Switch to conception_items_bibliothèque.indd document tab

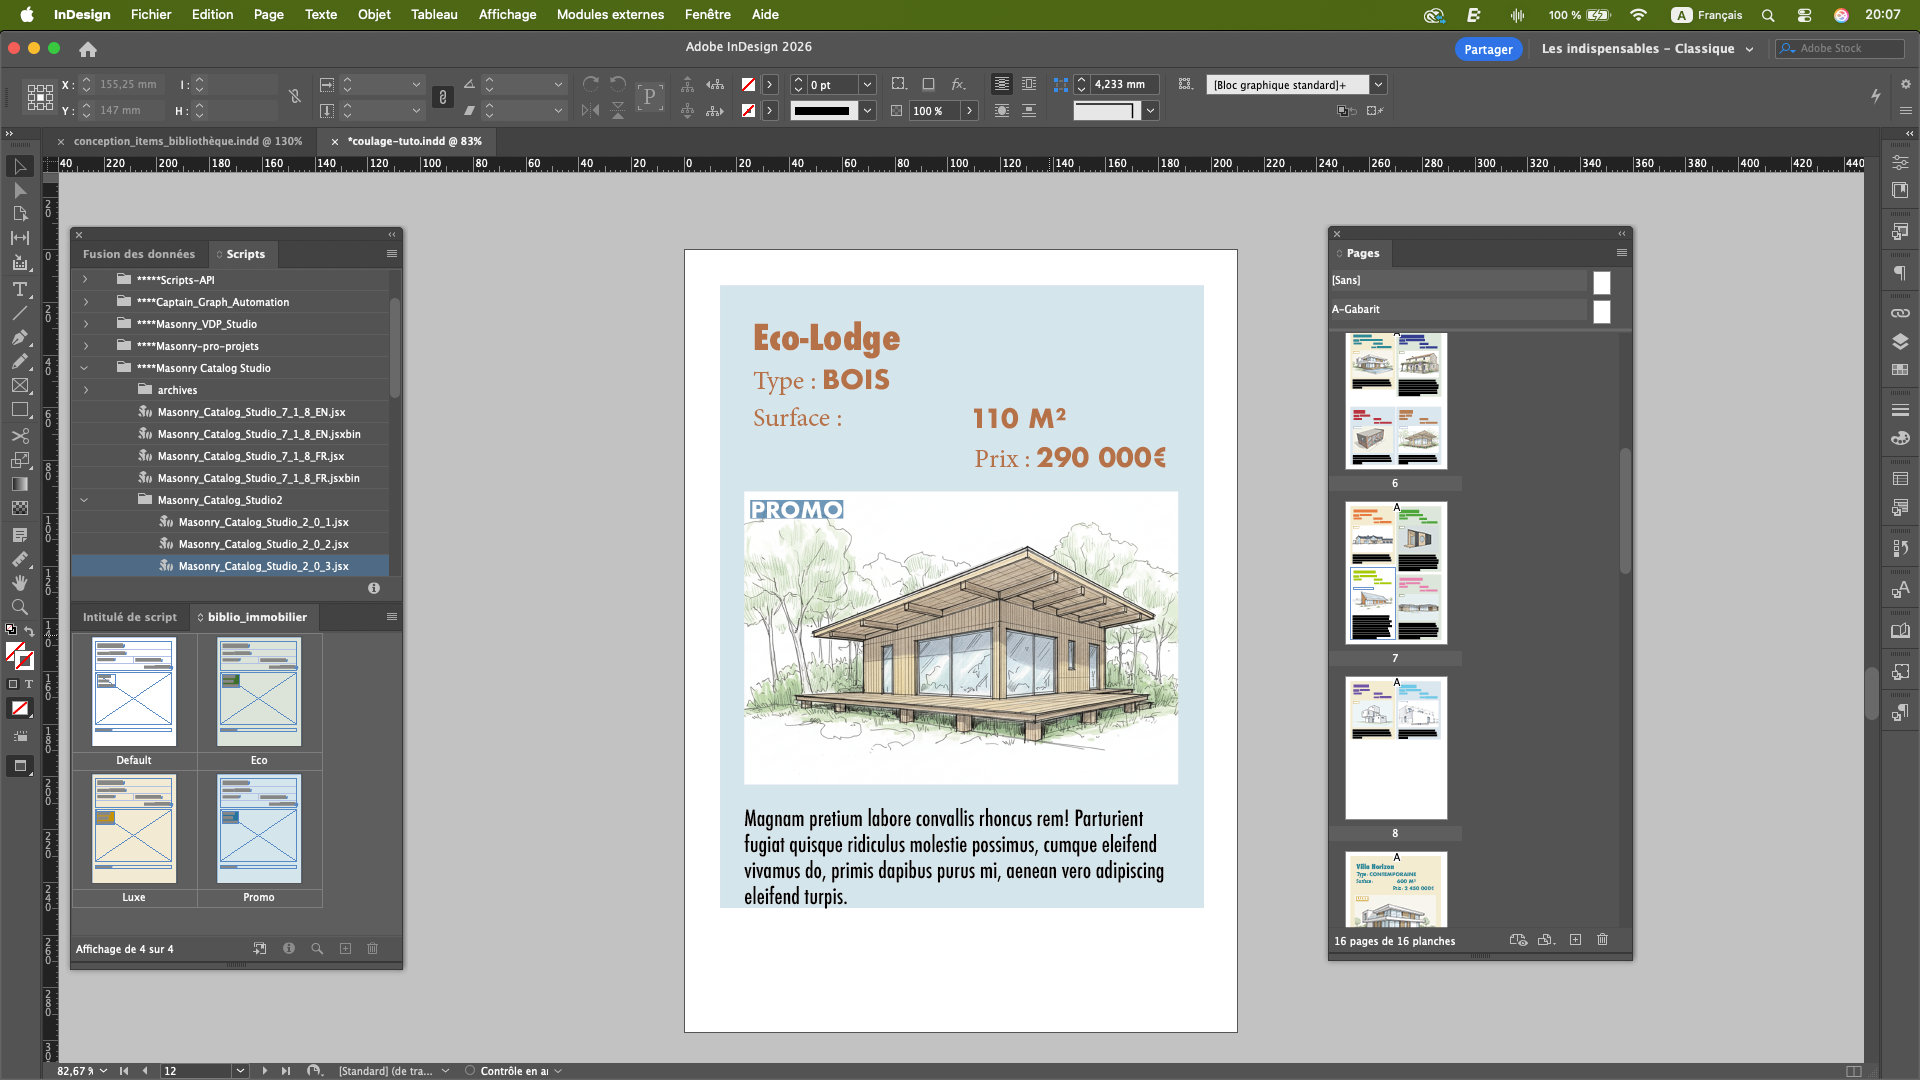coord(187,141)
